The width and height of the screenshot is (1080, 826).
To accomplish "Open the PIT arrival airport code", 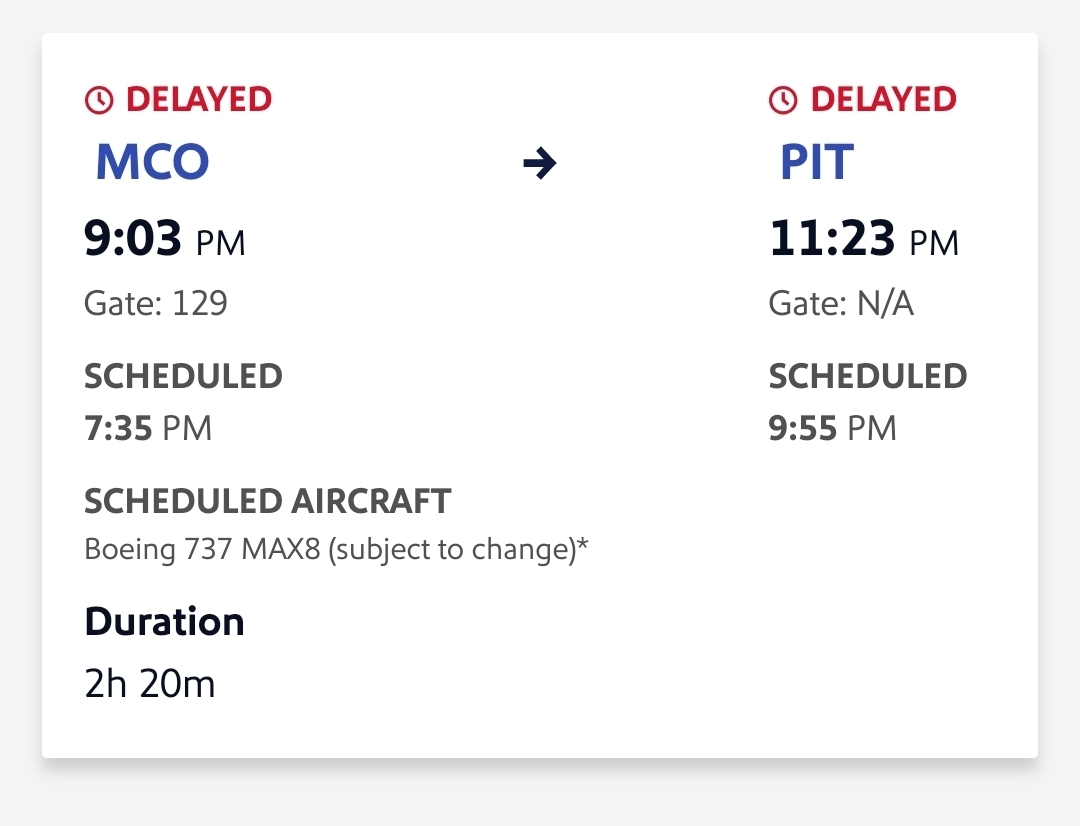I will [817, 163].
